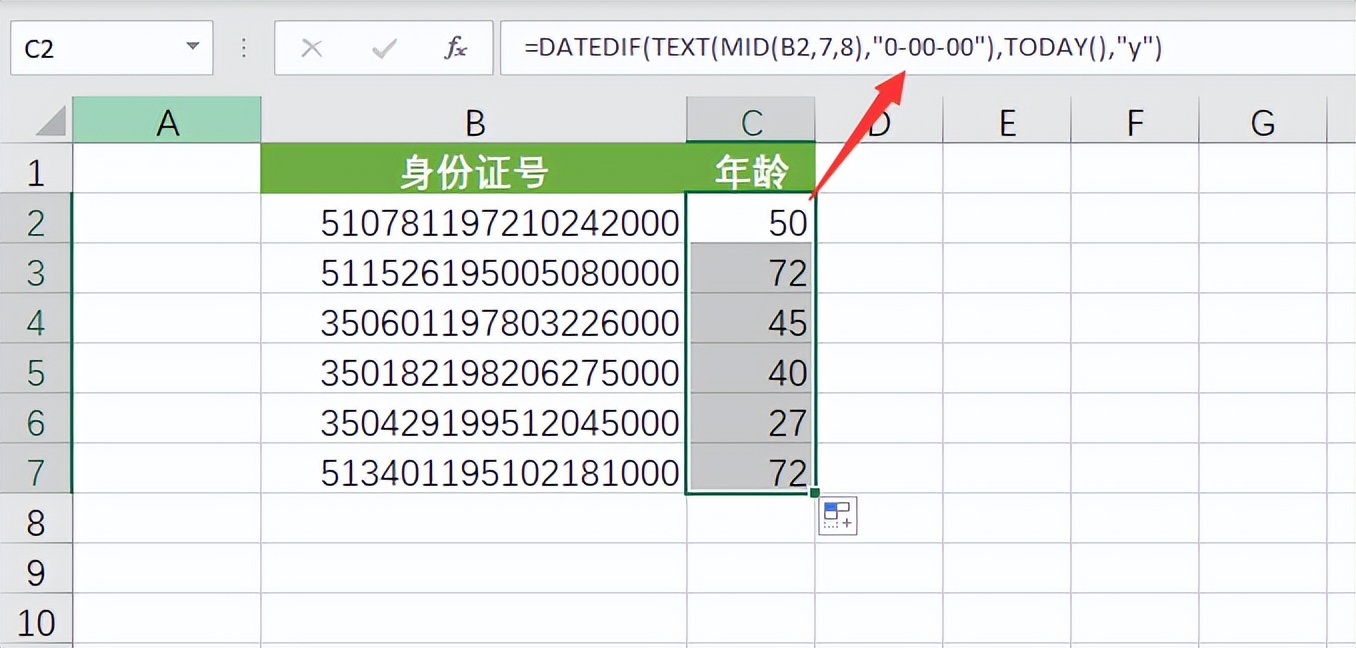The image size is (1356, 648).
Task: Select column header B
Action: [x=474, y=121]
